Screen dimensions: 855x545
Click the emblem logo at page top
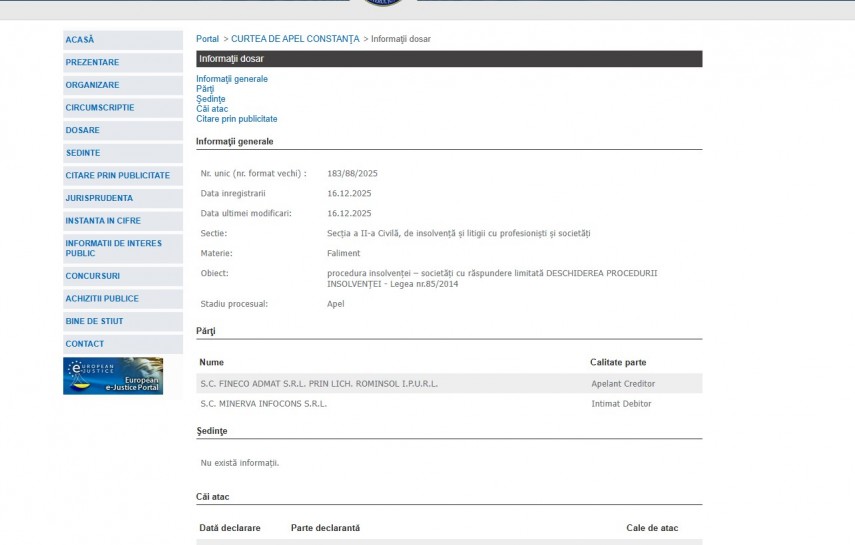[384, 3]
